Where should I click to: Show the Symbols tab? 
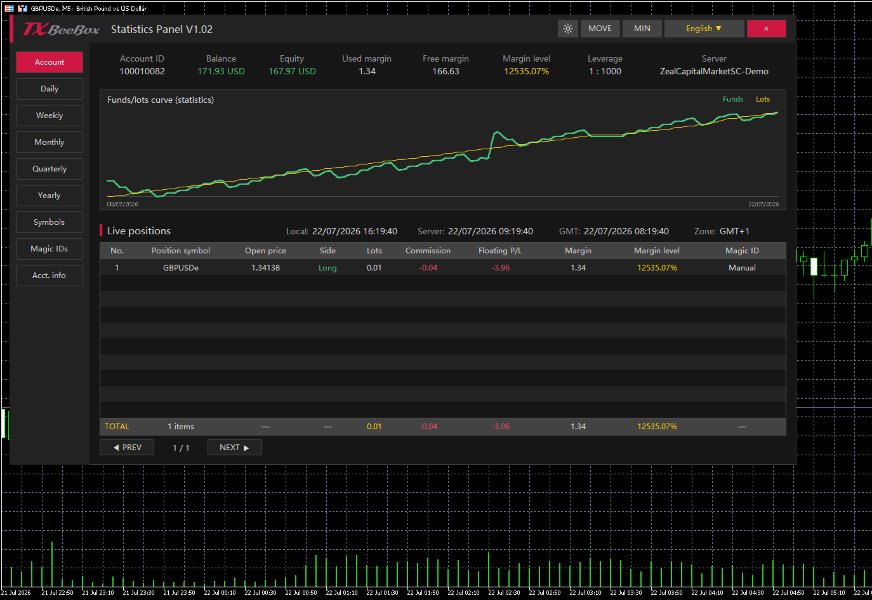49,222
